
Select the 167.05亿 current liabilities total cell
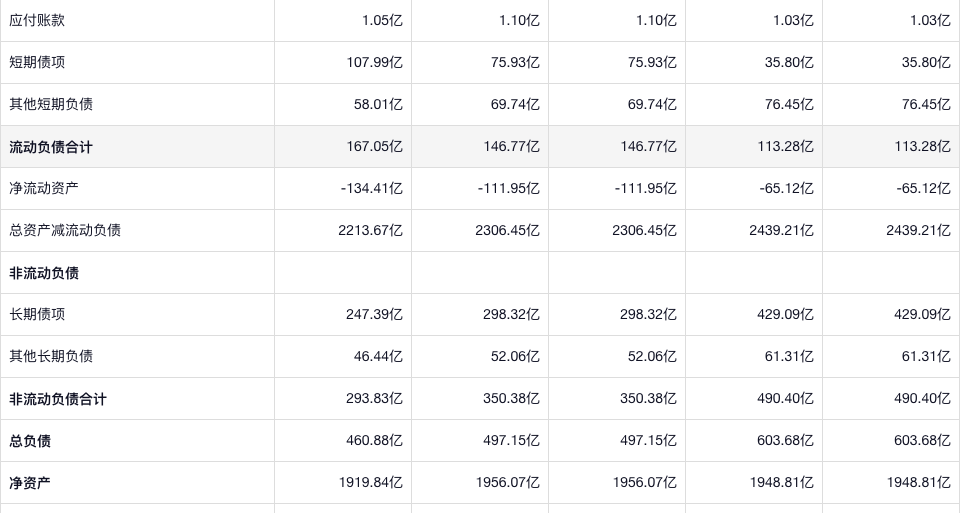tap(374, 147)
